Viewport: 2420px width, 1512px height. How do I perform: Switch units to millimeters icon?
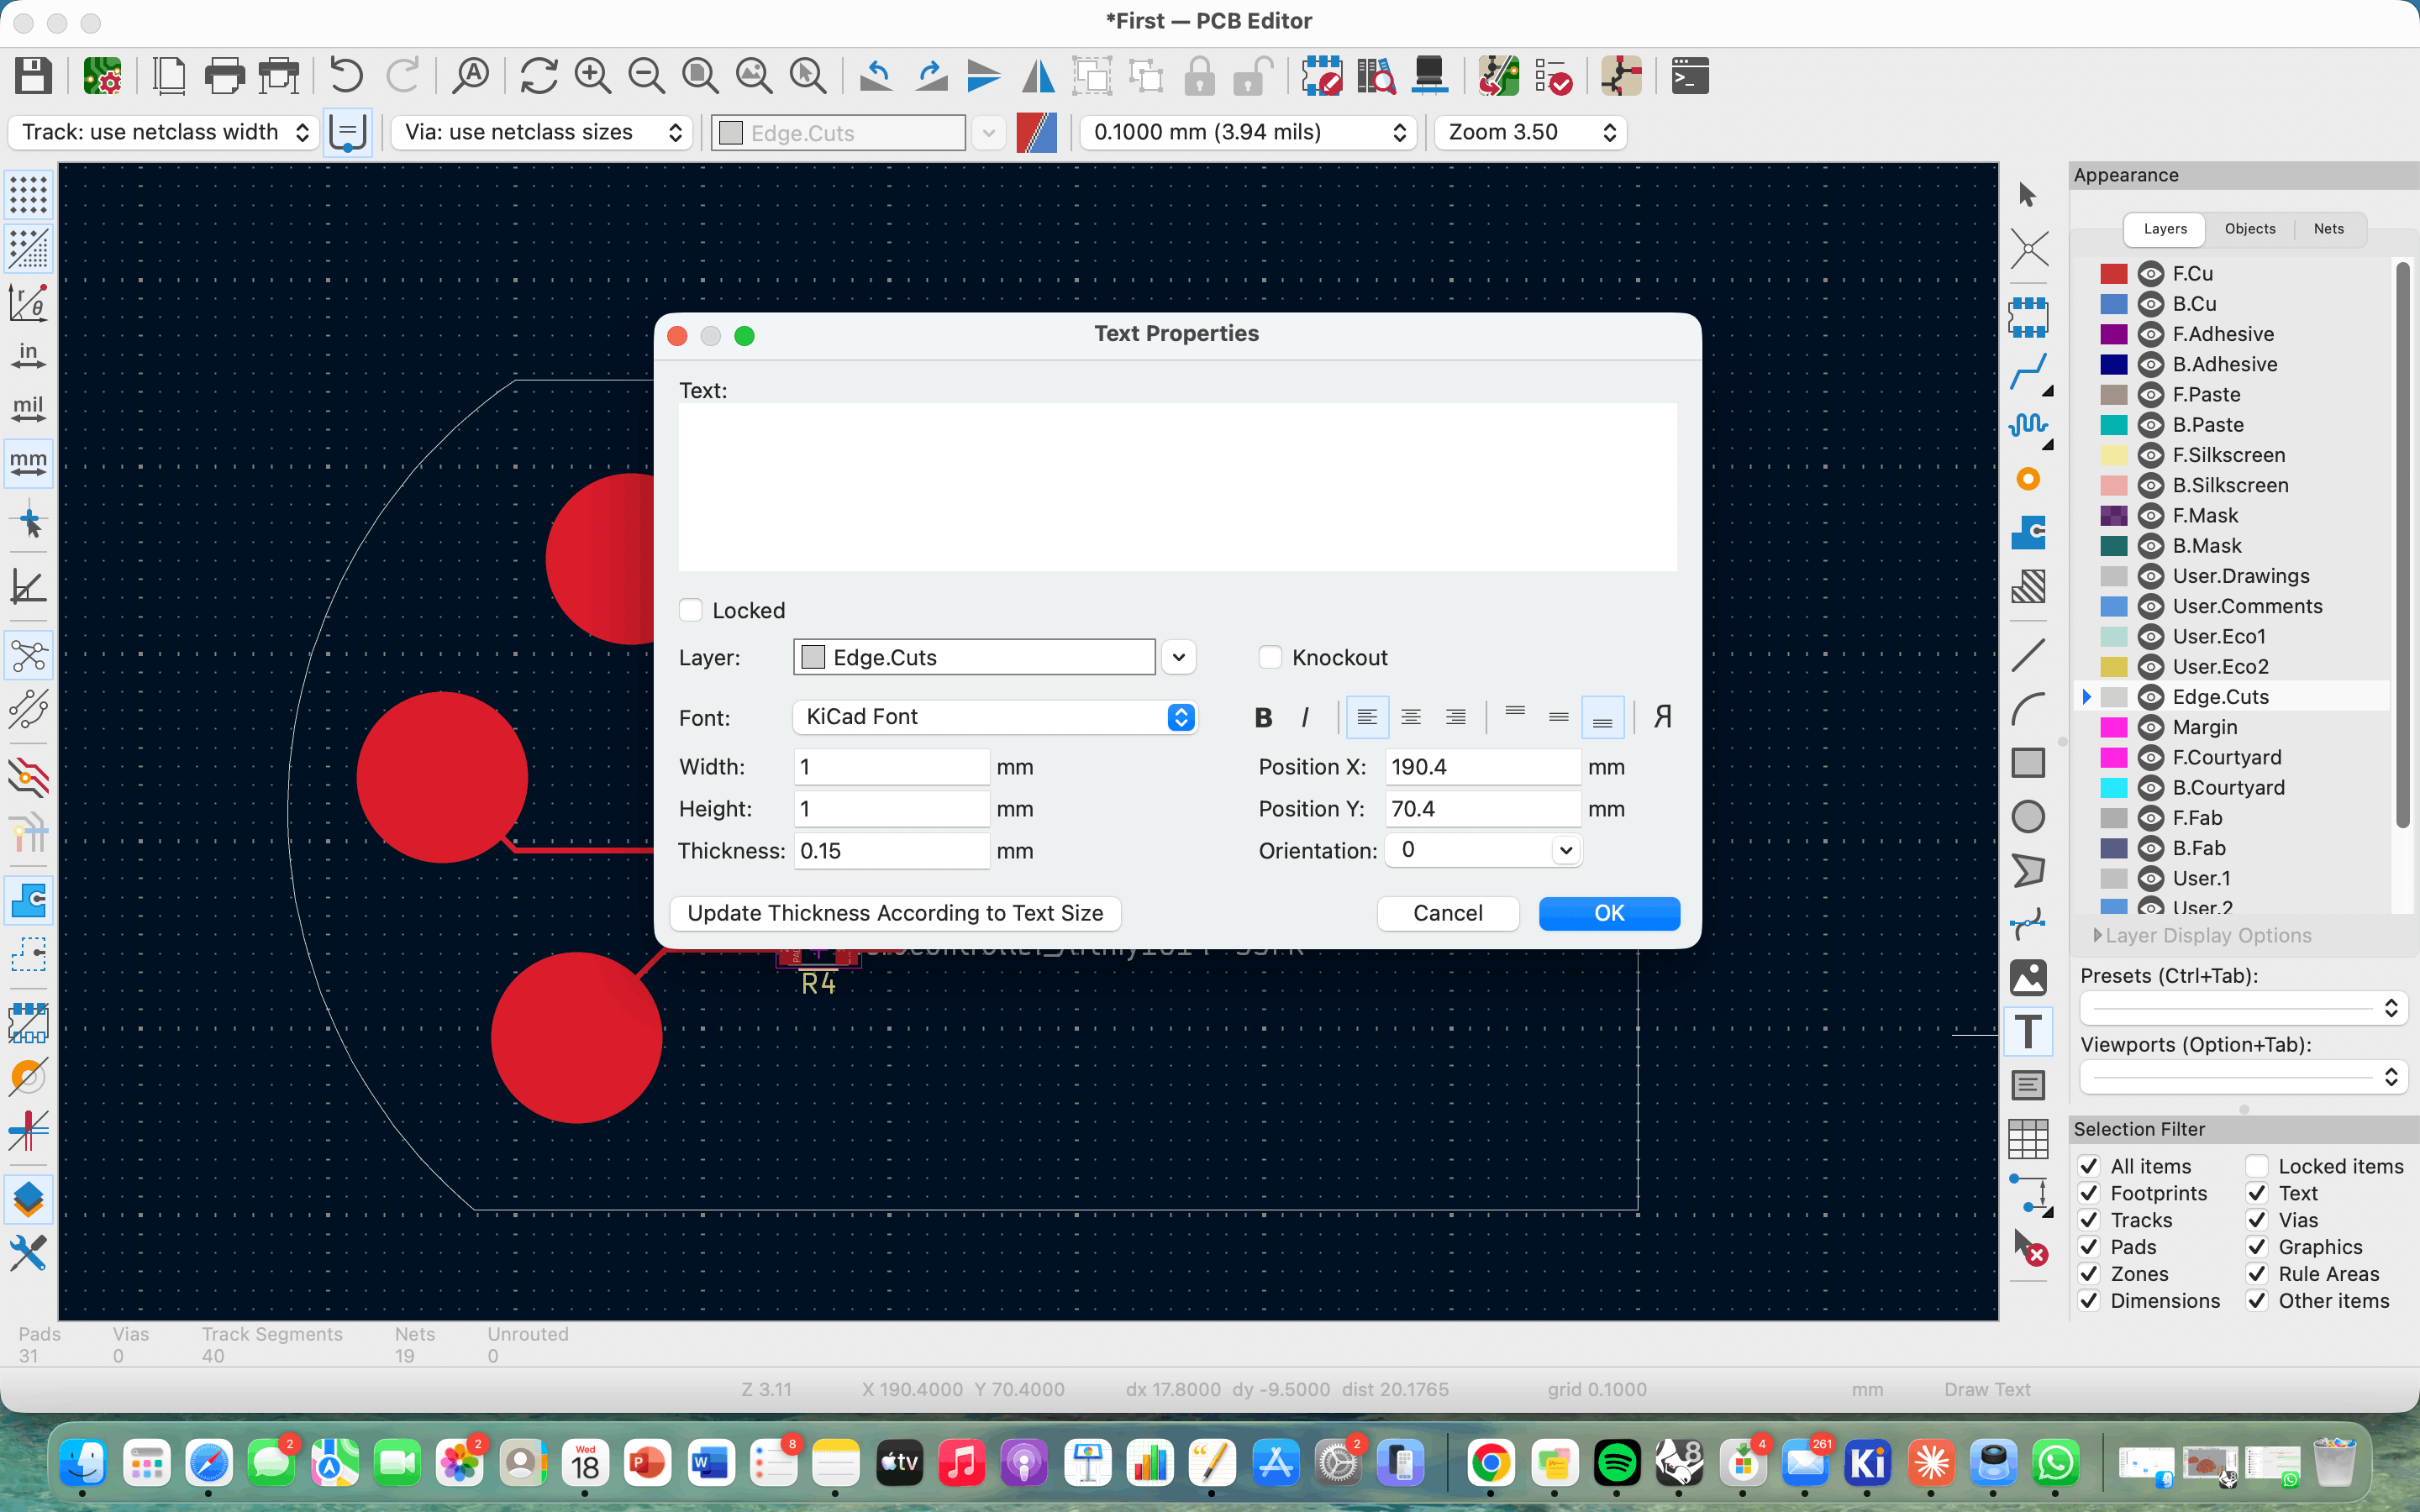click(x=28, y=463)
